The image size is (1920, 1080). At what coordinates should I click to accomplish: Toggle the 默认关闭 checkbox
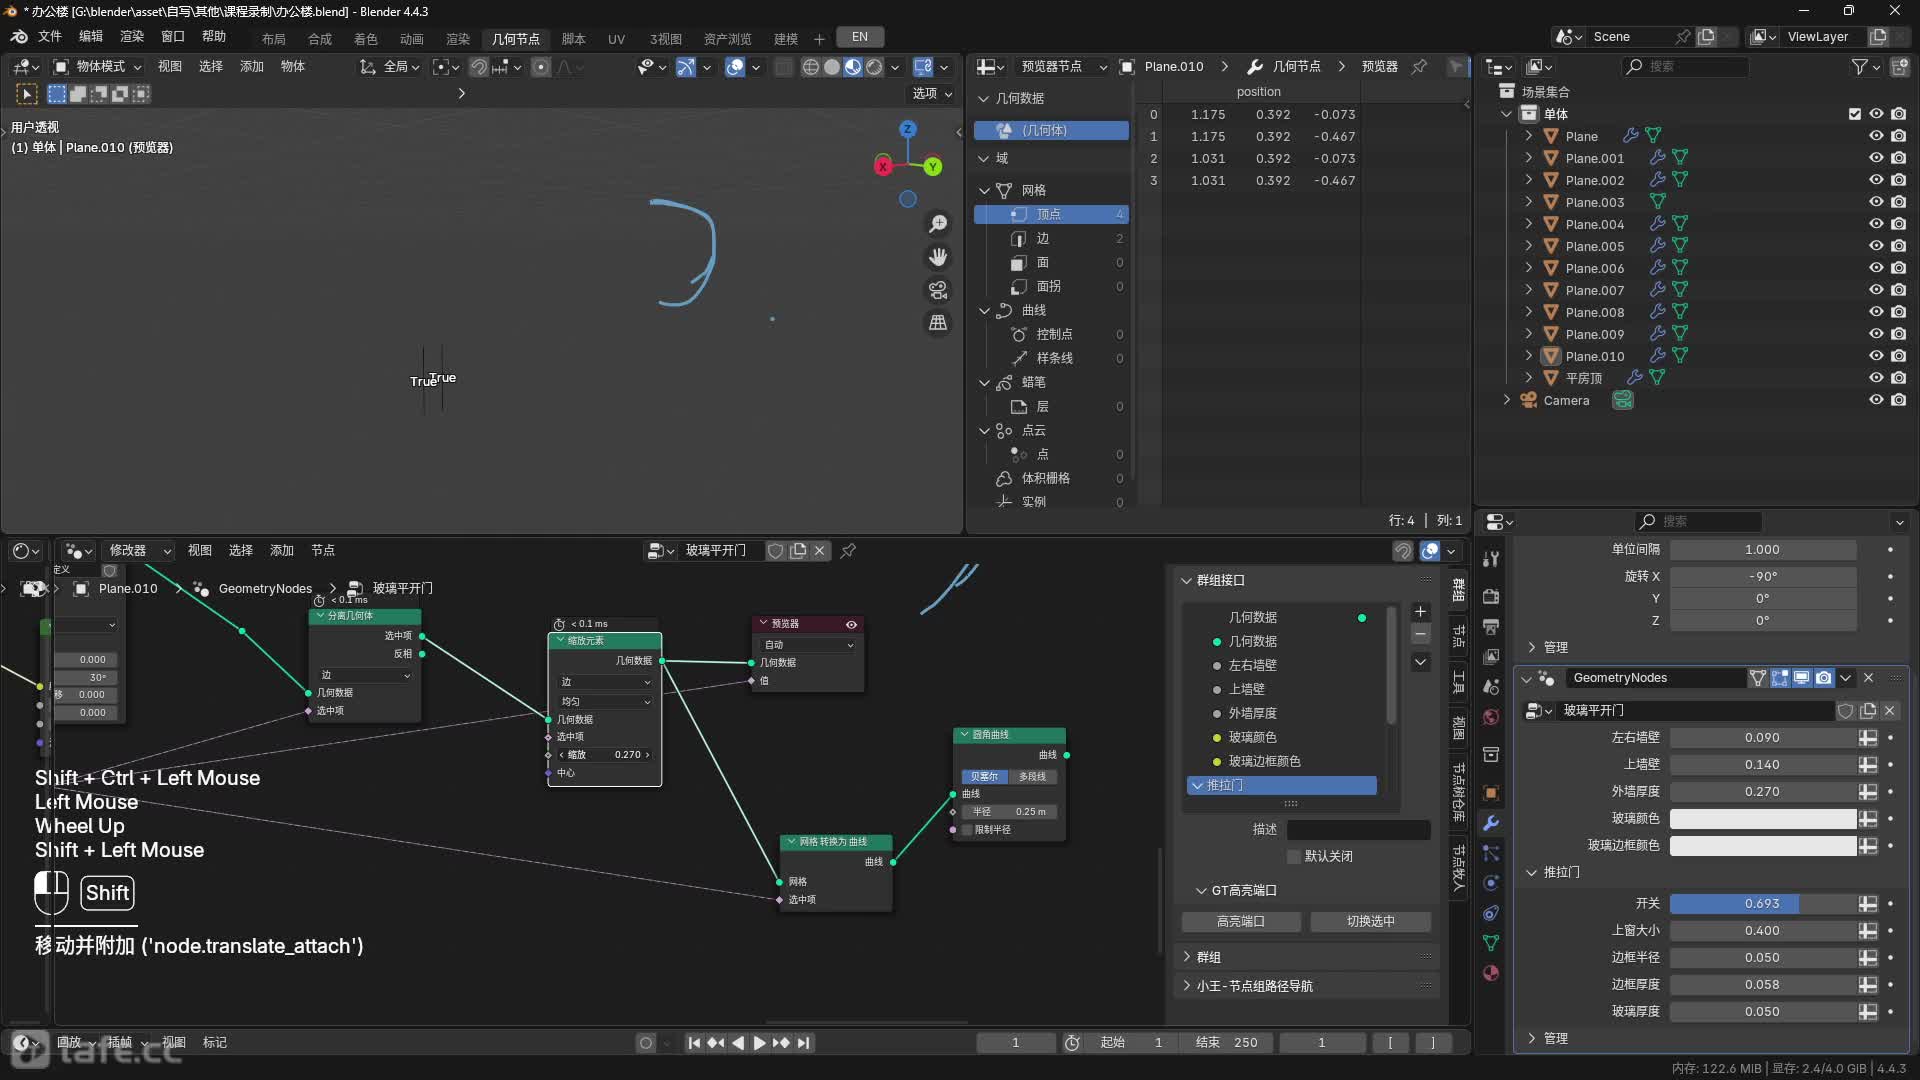coord(1294,857)
